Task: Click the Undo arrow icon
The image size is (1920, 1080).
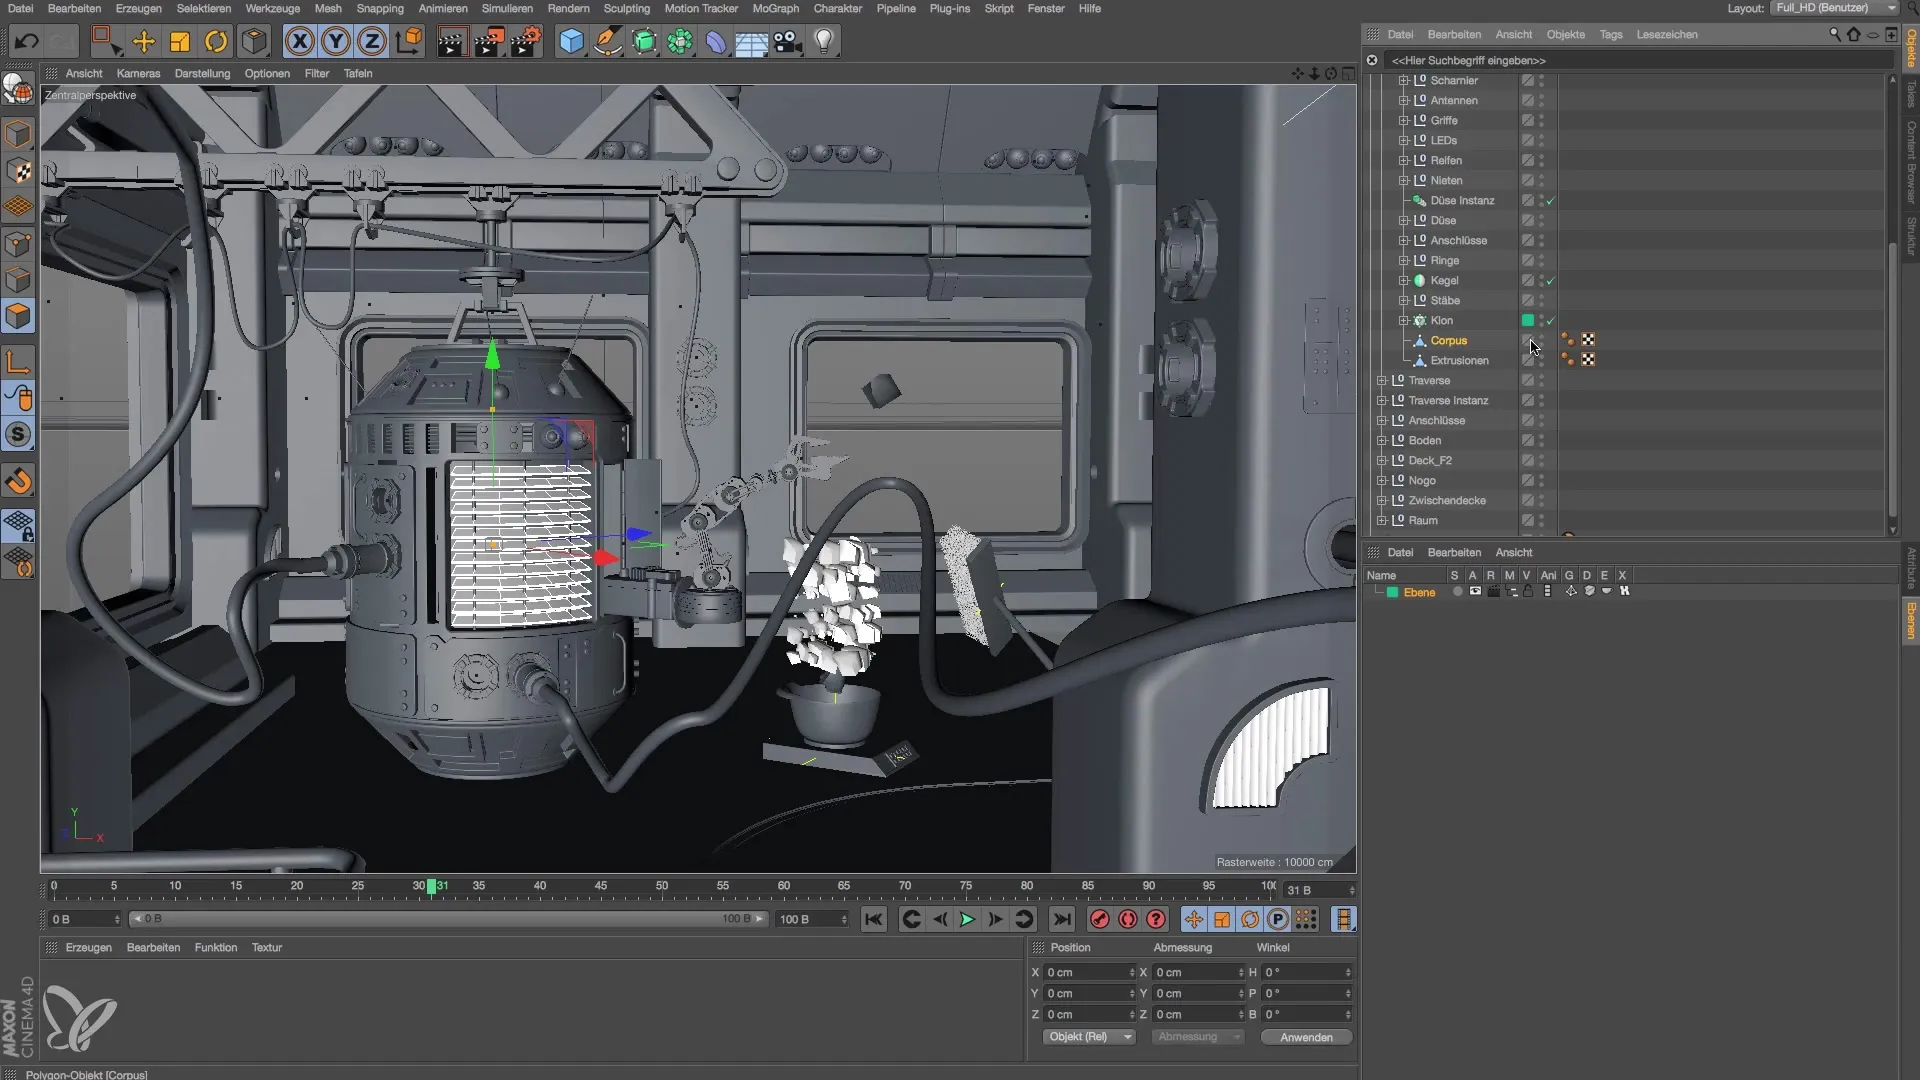Action: click(x=27, y=42)
